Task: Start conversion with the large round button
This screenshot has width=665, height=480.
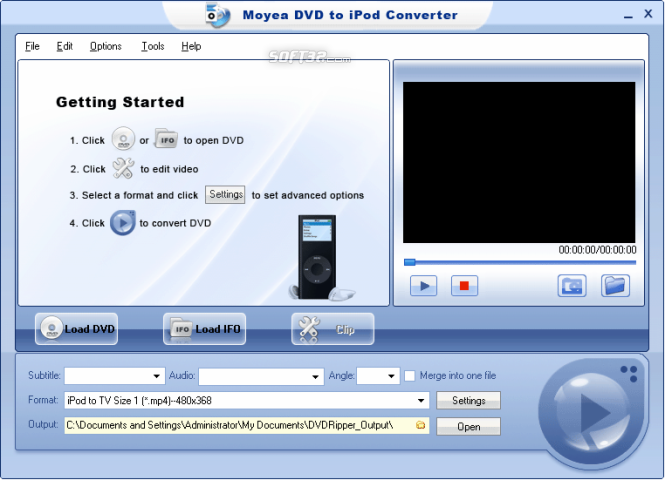Action: (x=593, y=412)
